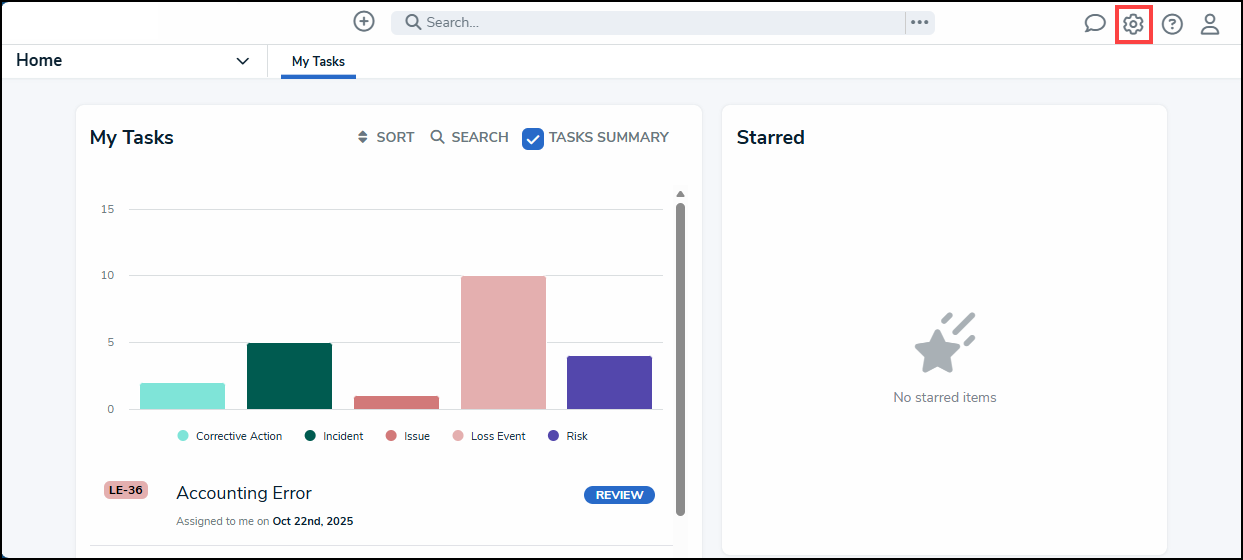The width and height of the screenshot is (1243, 560).
Task: Click the Search magnifier in My Tasks
Action: 438,137
